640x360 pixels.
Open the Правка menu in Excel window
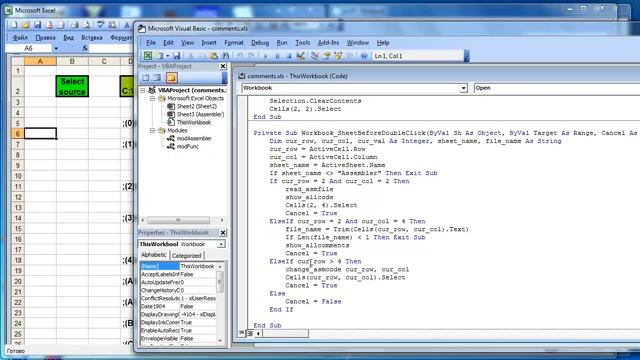pyautogui.click(x=45, y=38)
